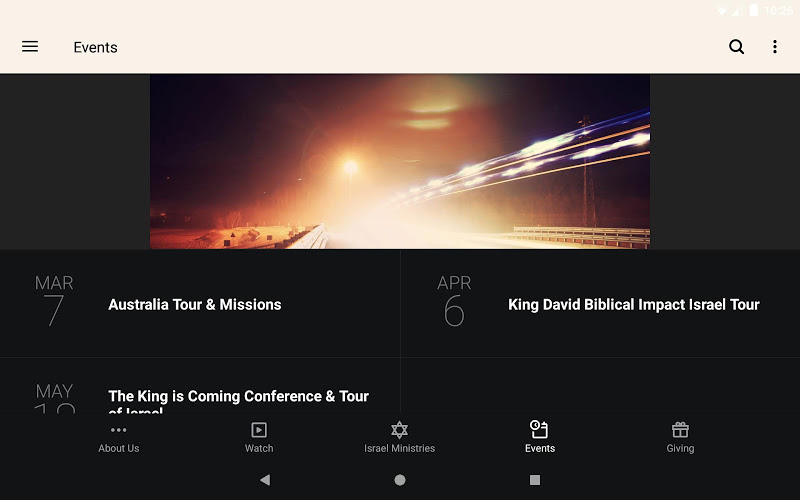
Task: Switch to the Israel Ministries tab
Action: tap(399, 449)
